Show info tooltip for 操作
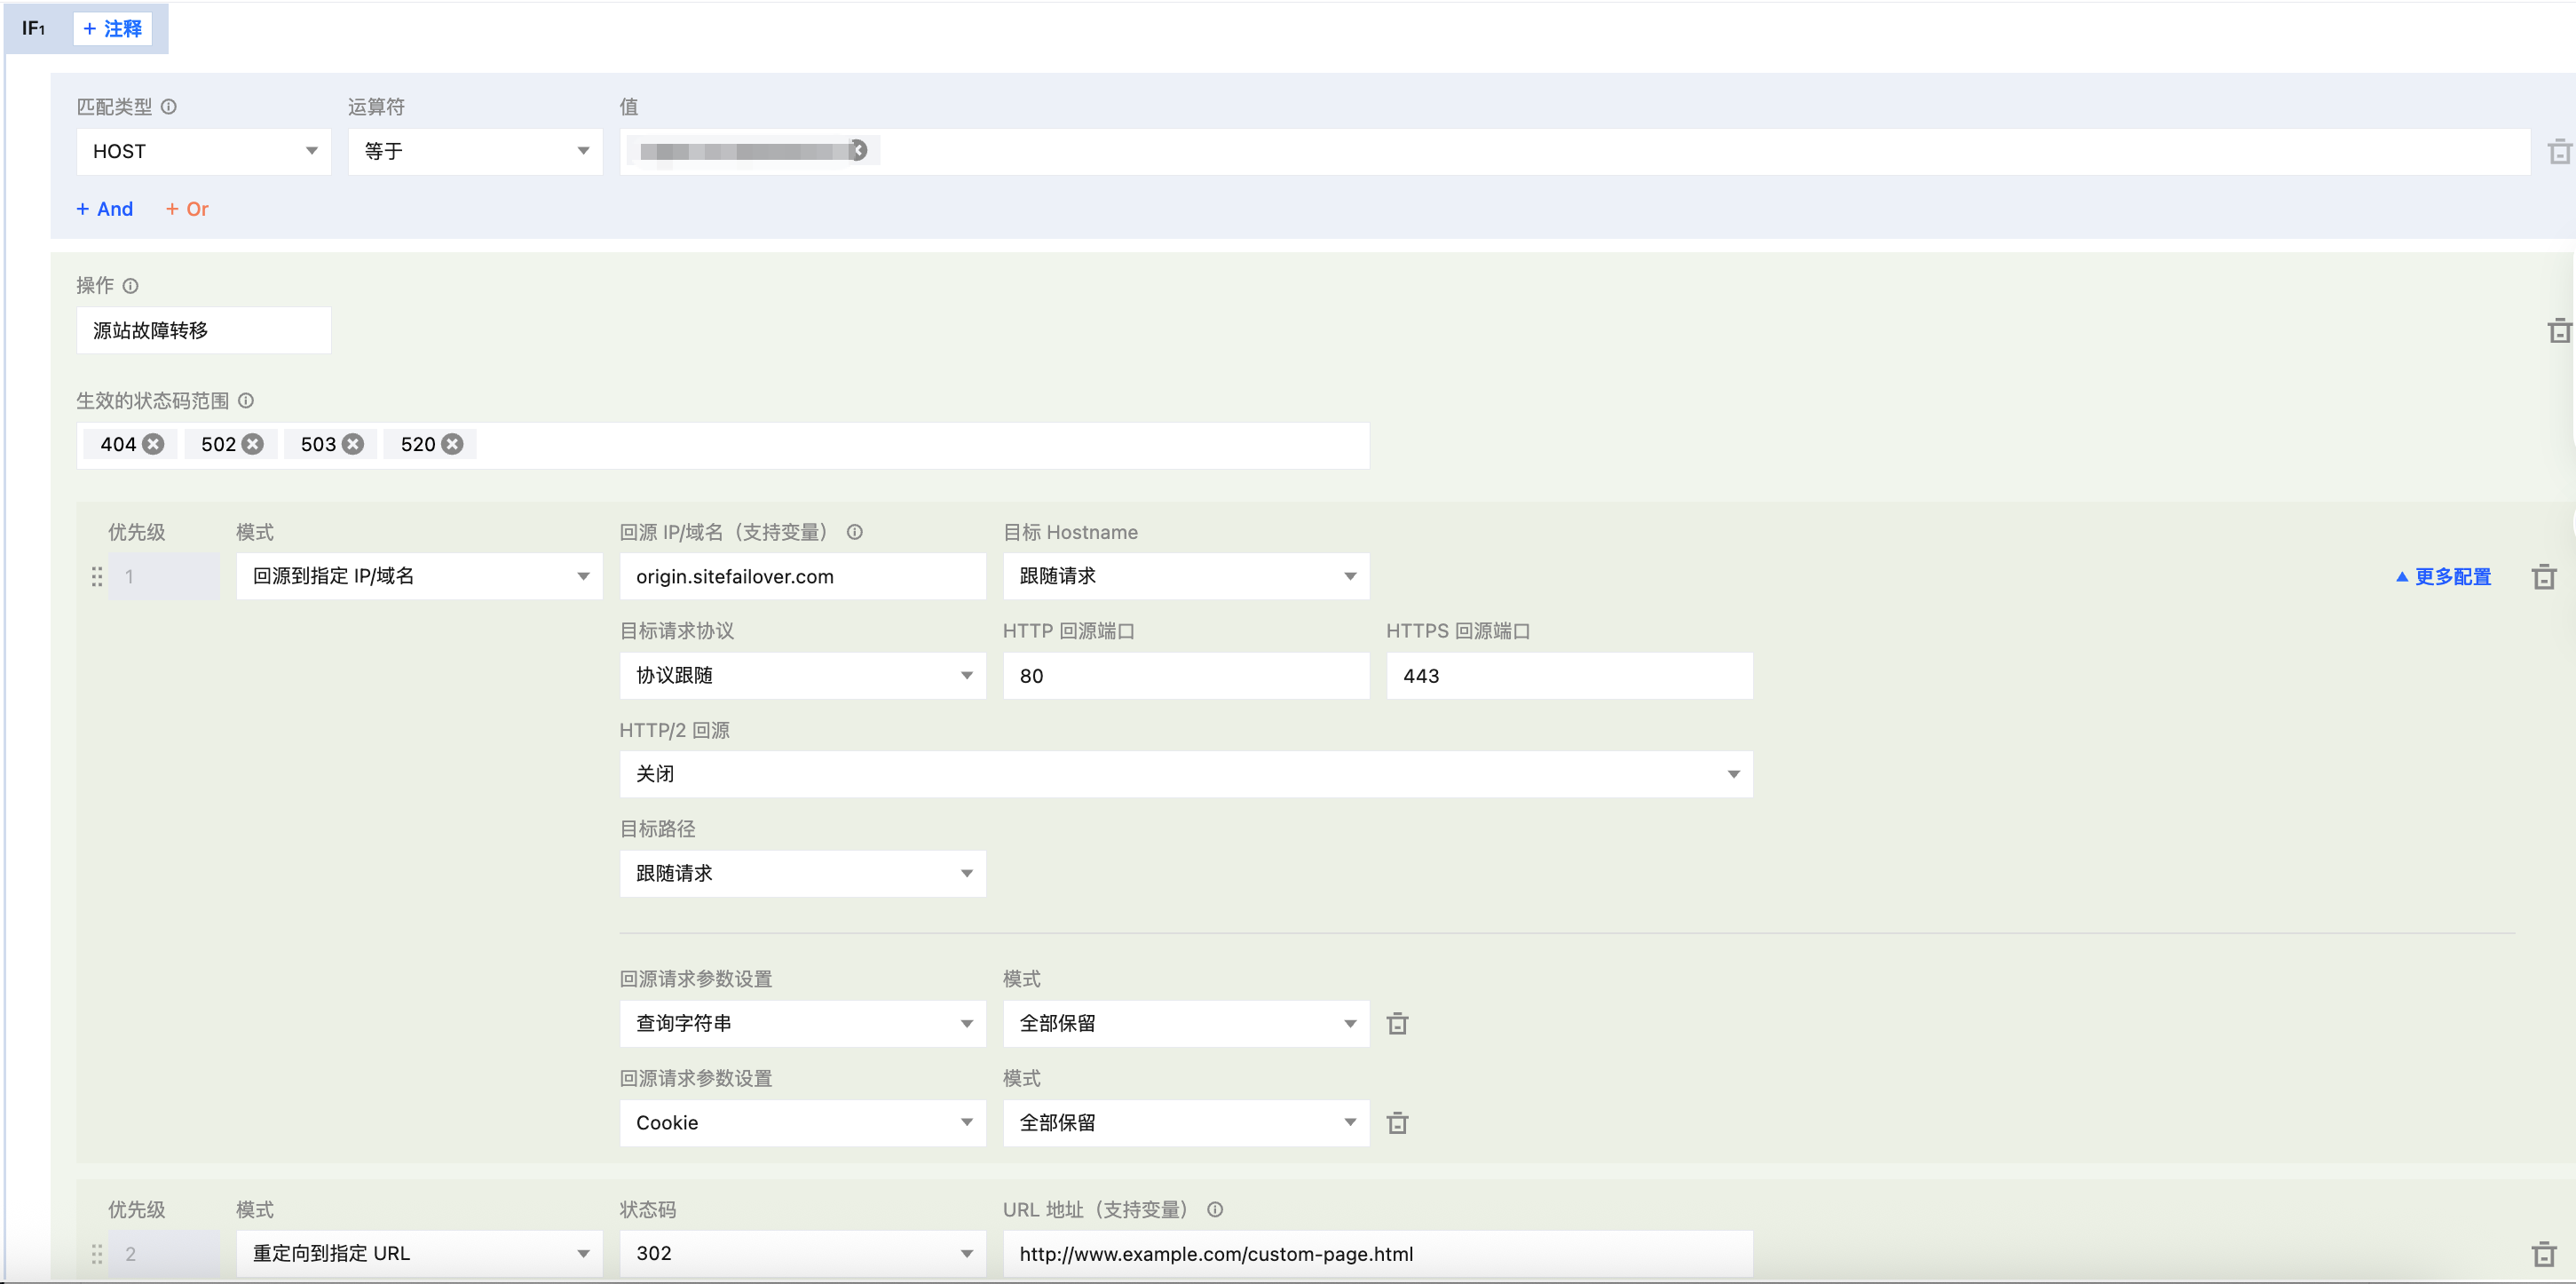This screenshot has height=1284, width=2576. 130,286
